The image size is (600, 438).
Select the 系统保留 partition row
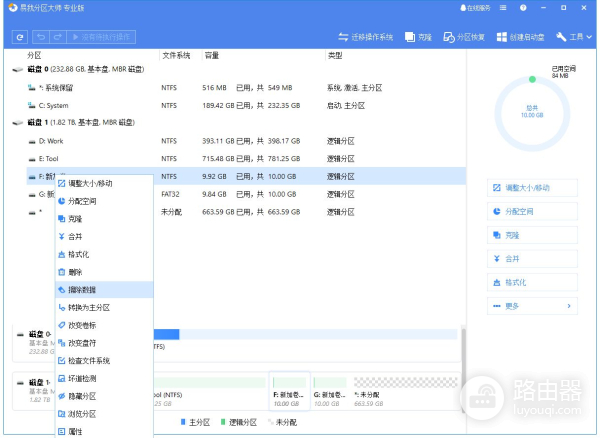tap(246, 88)
